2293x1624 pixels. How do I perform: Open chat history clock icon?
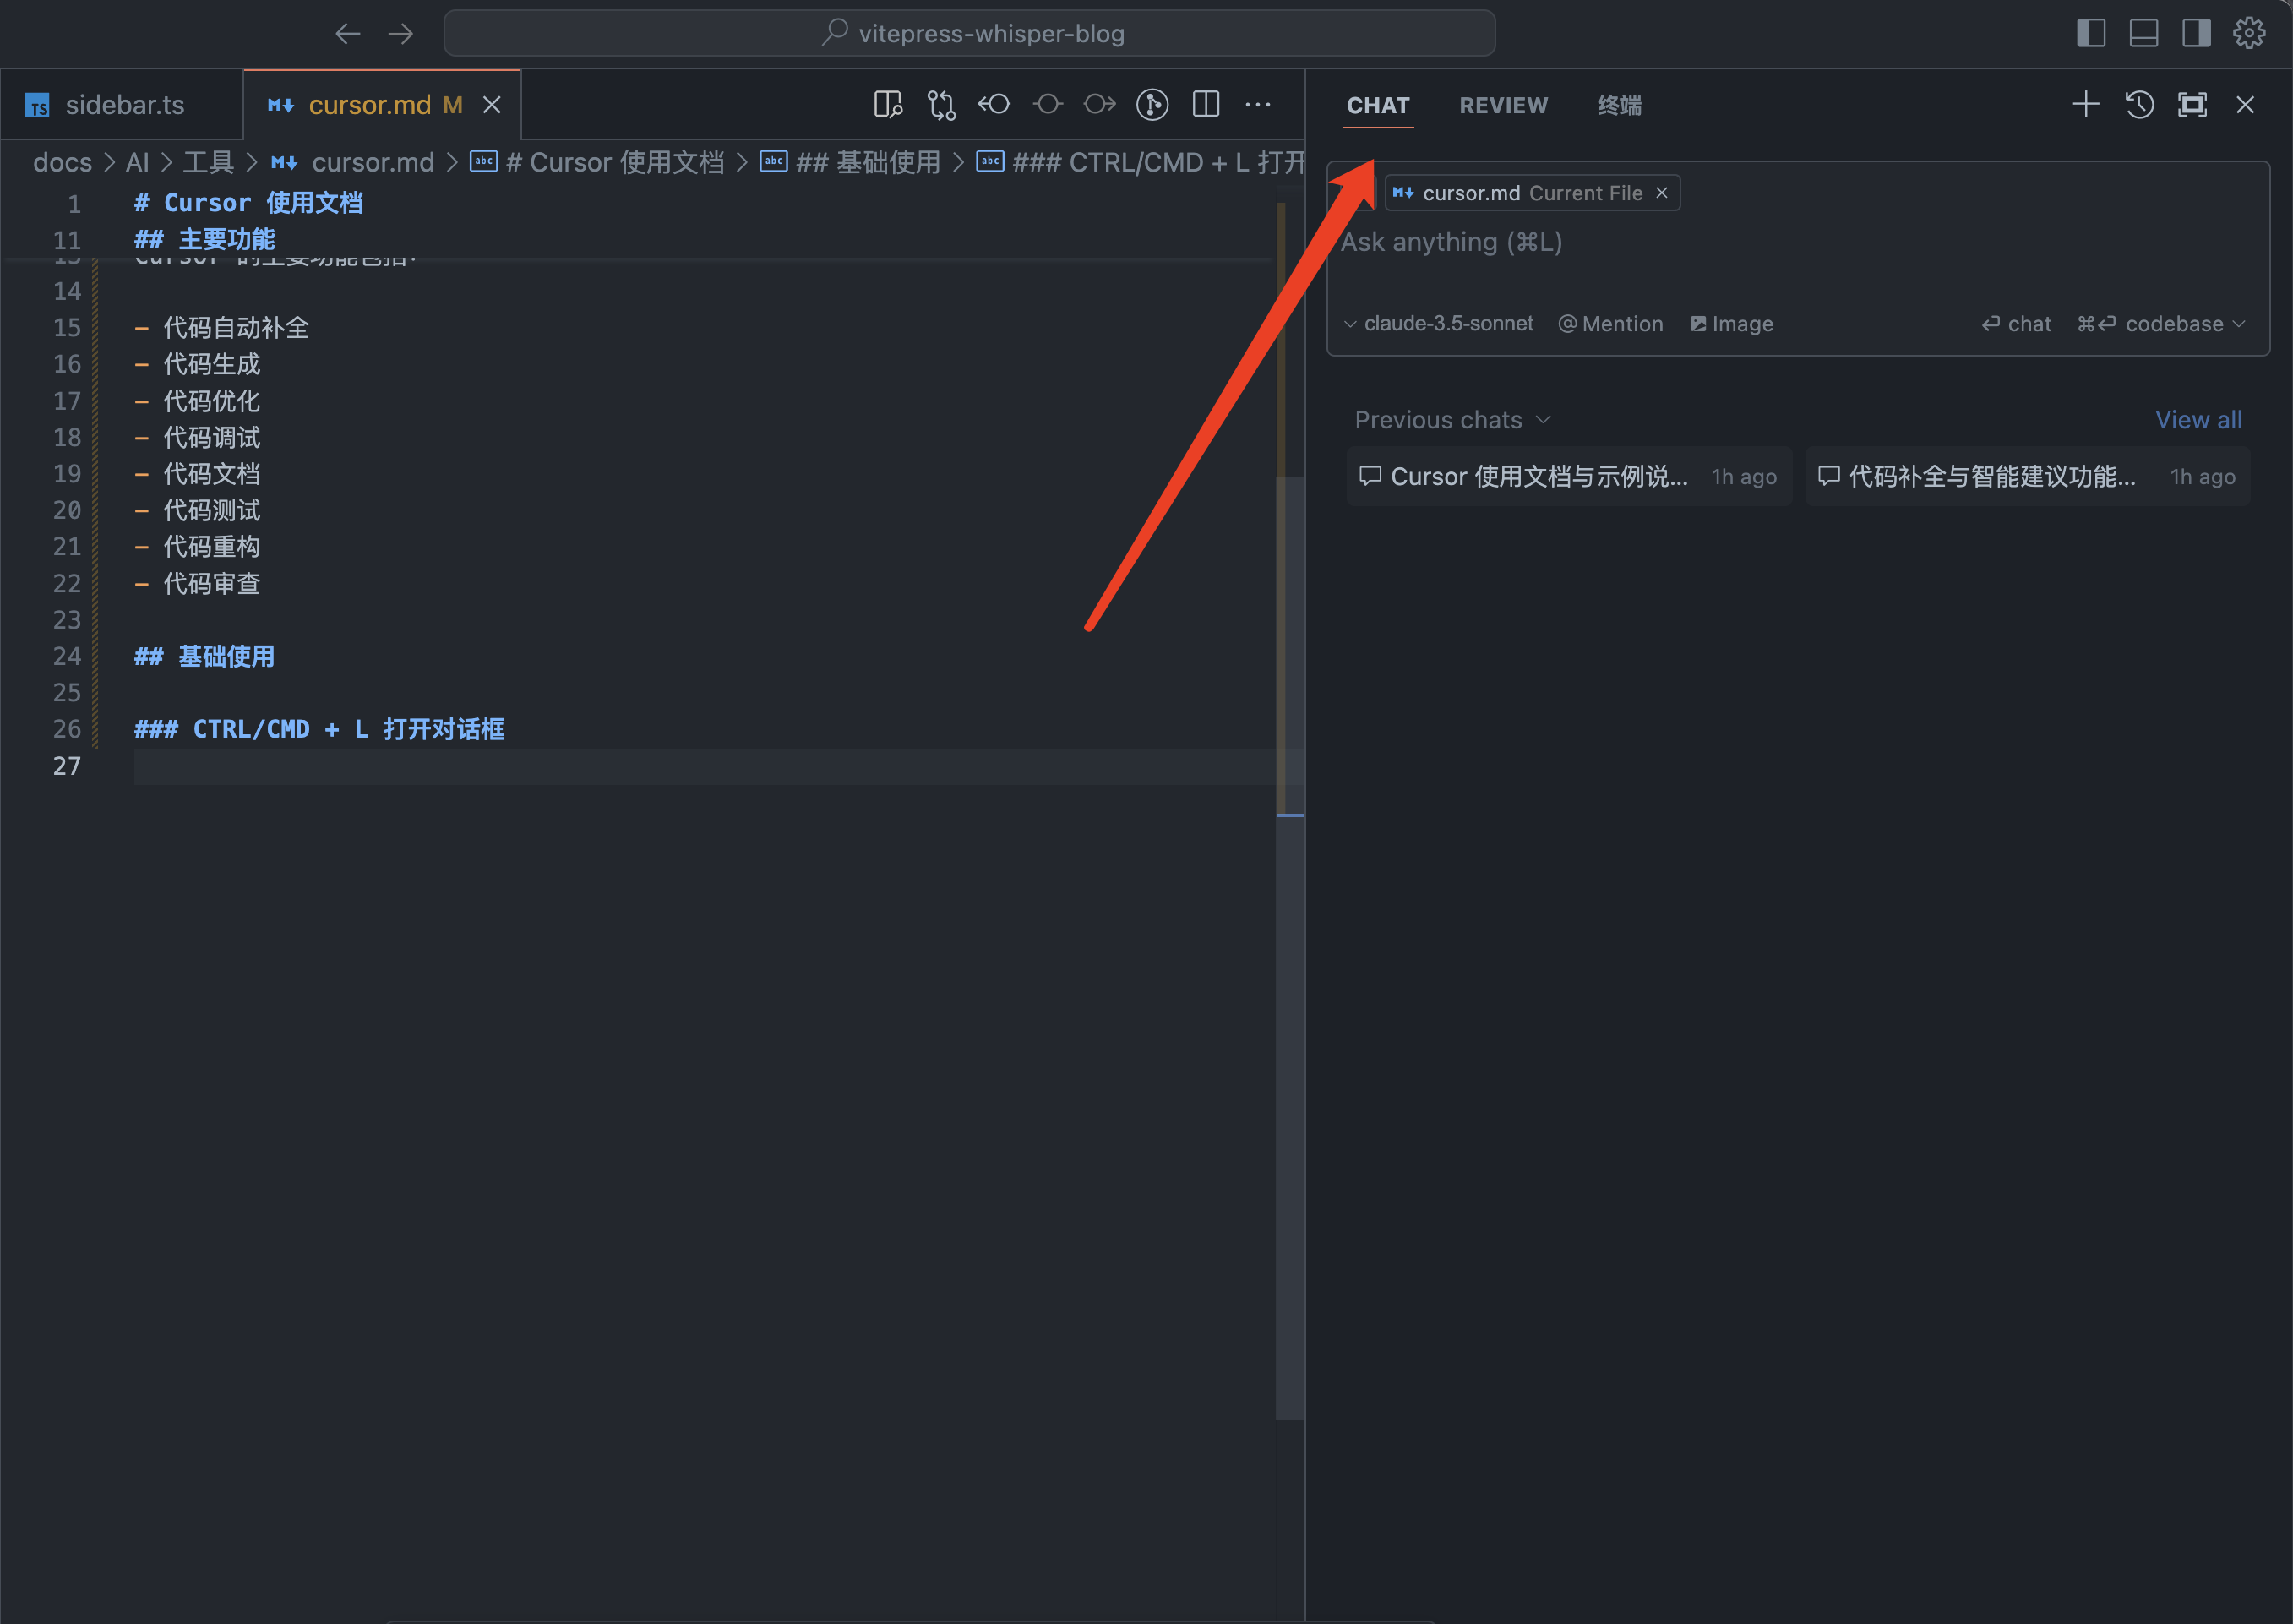(x=2139, y=105)
